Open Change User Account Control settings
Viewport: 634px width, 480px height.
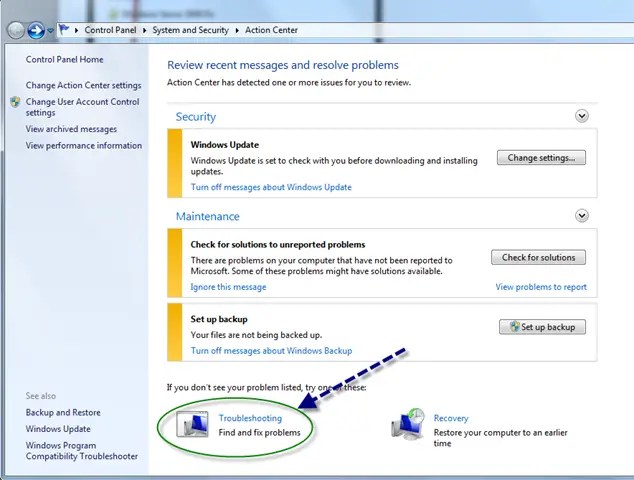coord(82,107)
